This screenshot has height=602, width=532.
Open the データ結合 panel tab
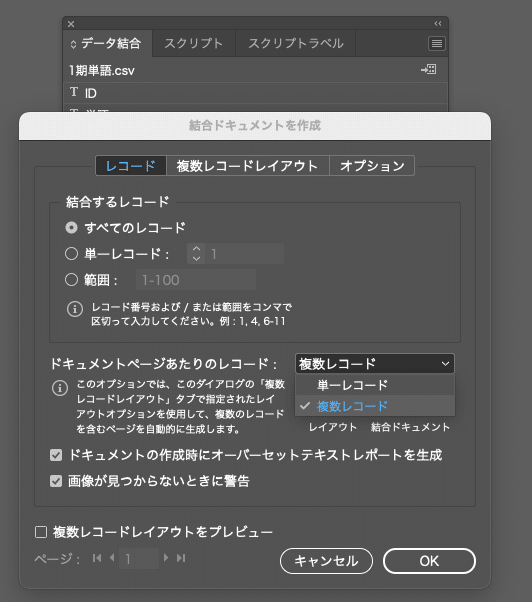coord(108,43)
